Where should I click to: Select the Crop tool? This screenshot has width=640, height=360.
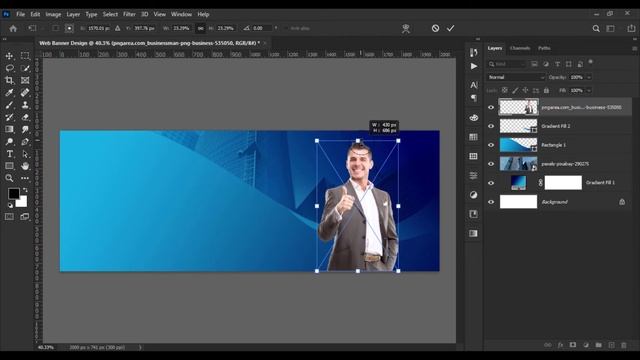9,80
